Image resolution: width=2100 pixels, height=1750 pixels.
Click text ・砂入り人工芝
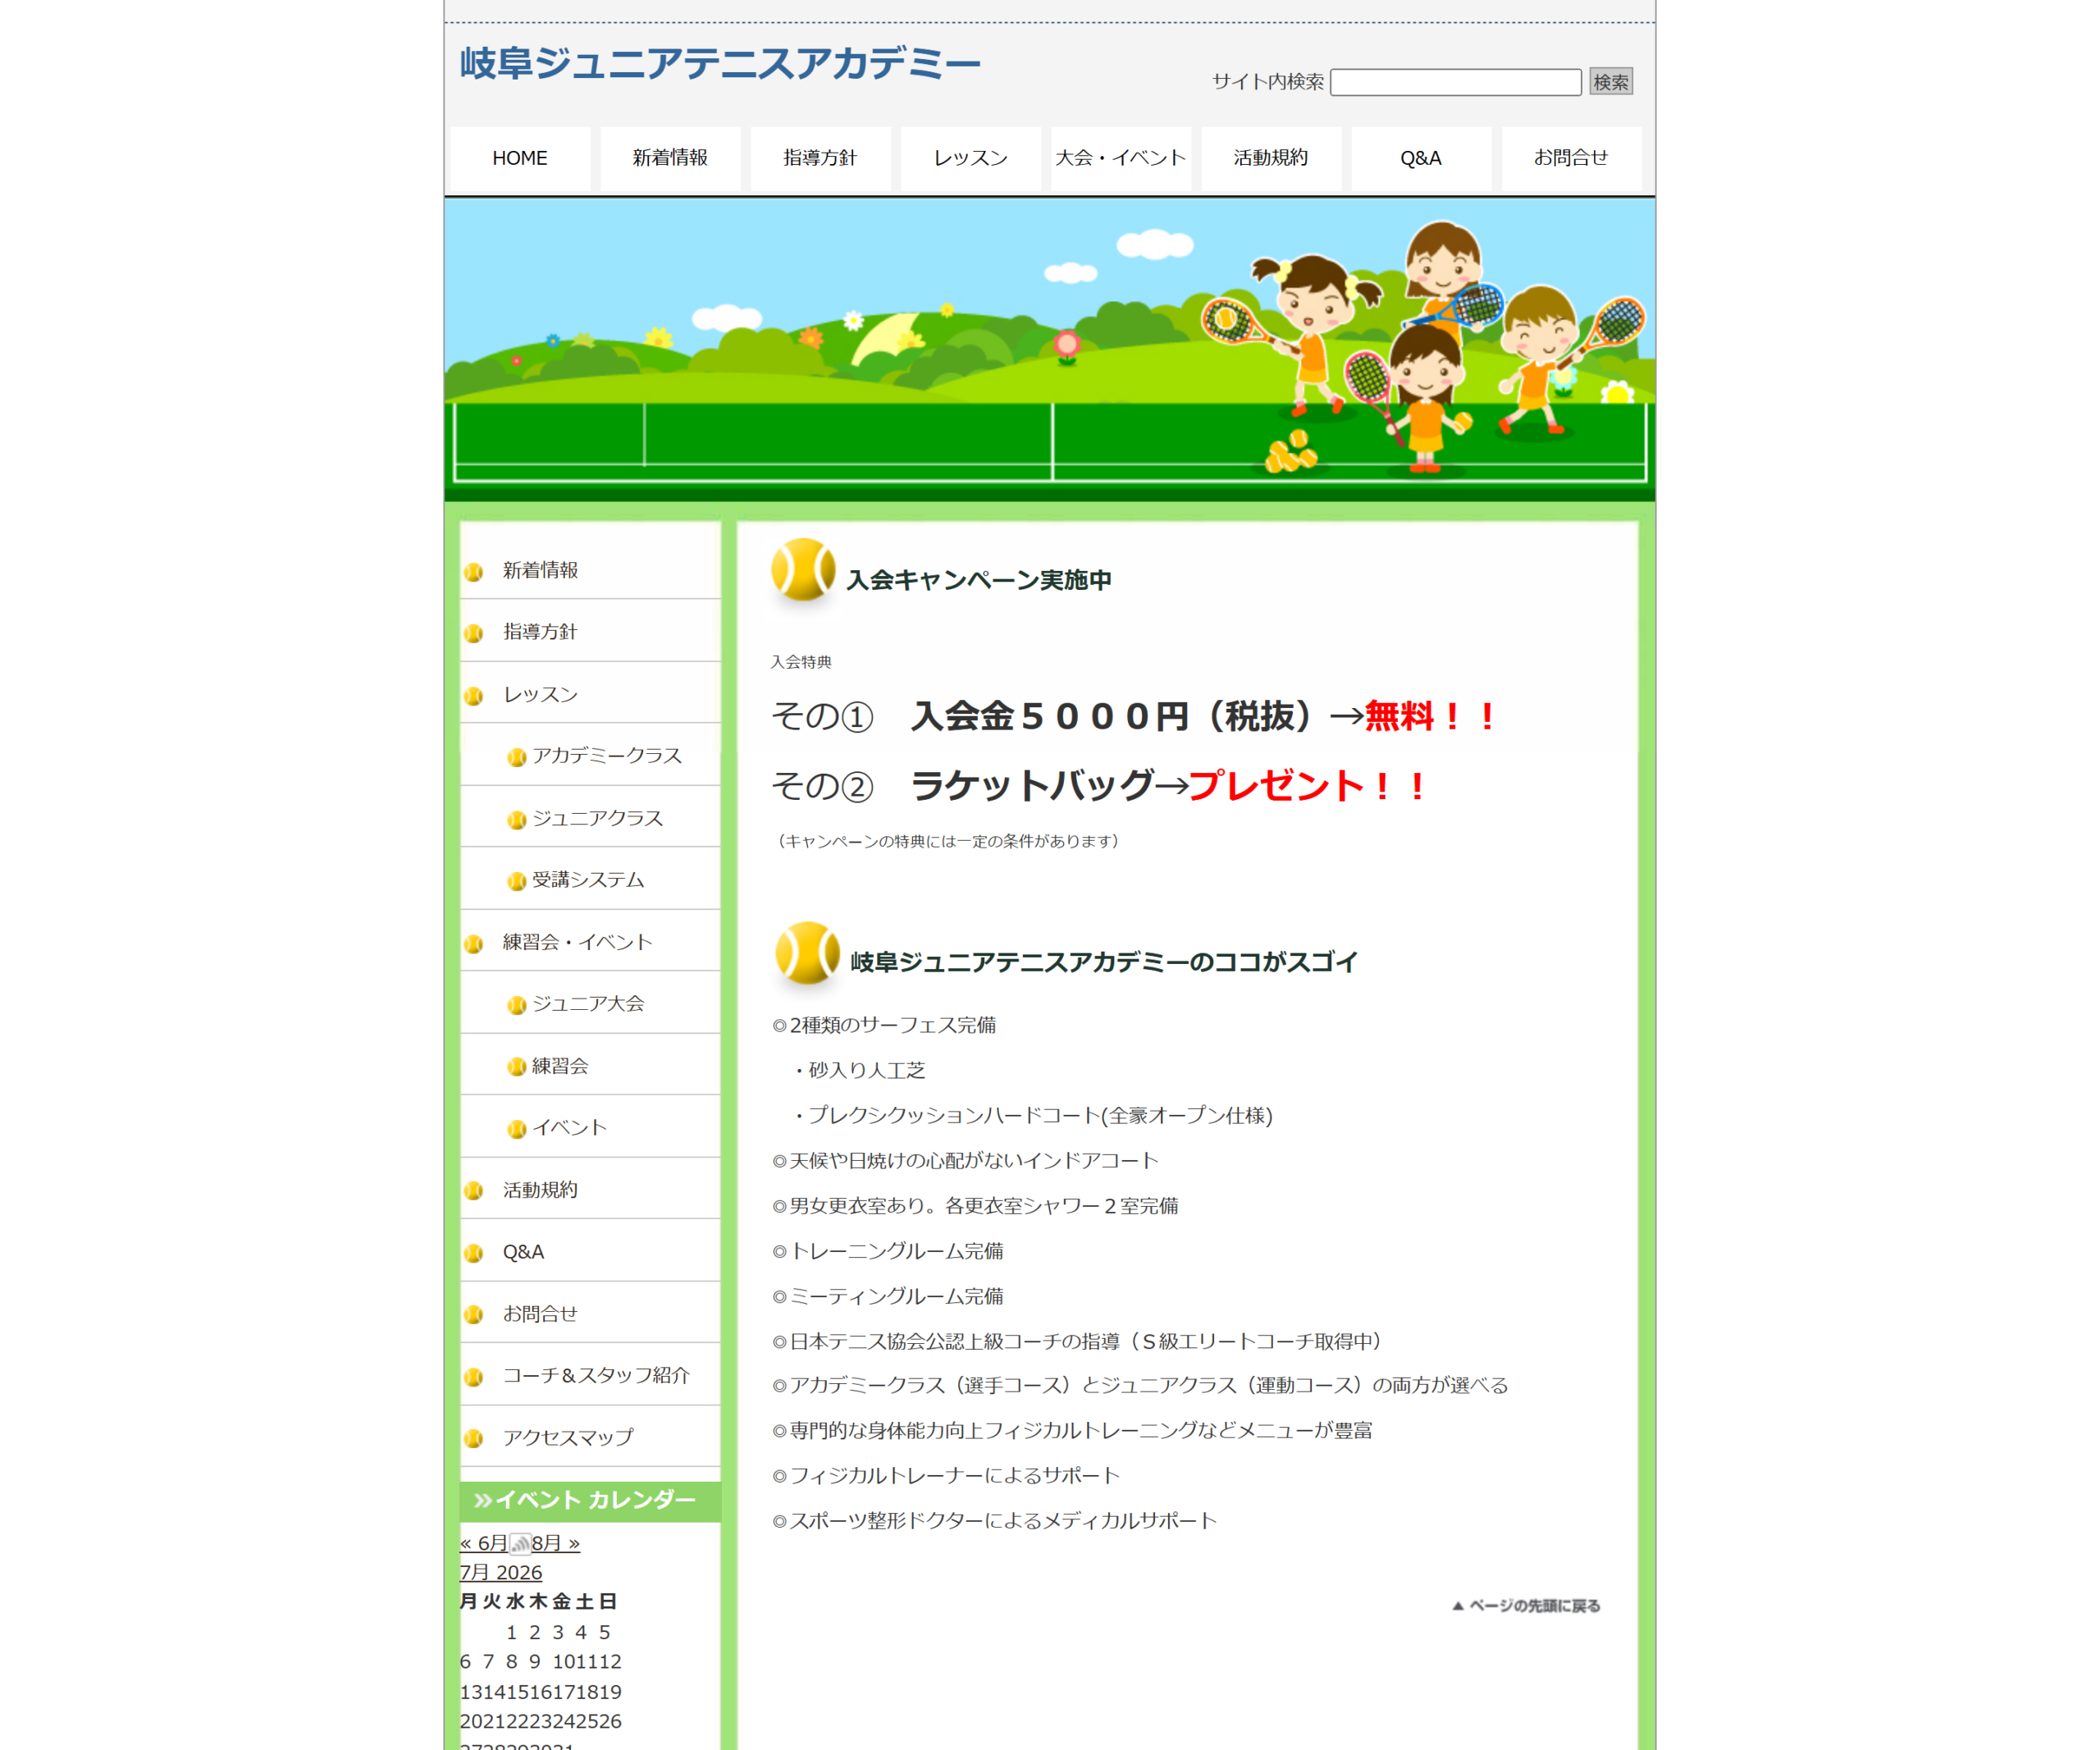[858, 1071]
